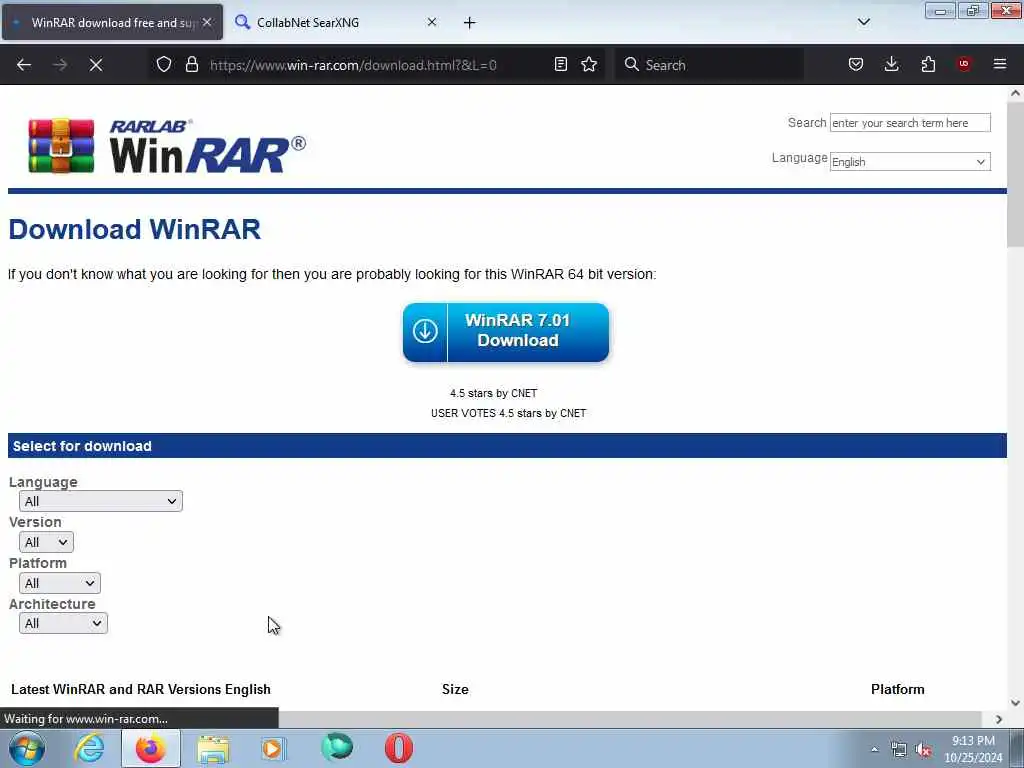Viewport: 1024px width, 768px height.
Task: Show hidden system tray icons
Action: (874, 750)
